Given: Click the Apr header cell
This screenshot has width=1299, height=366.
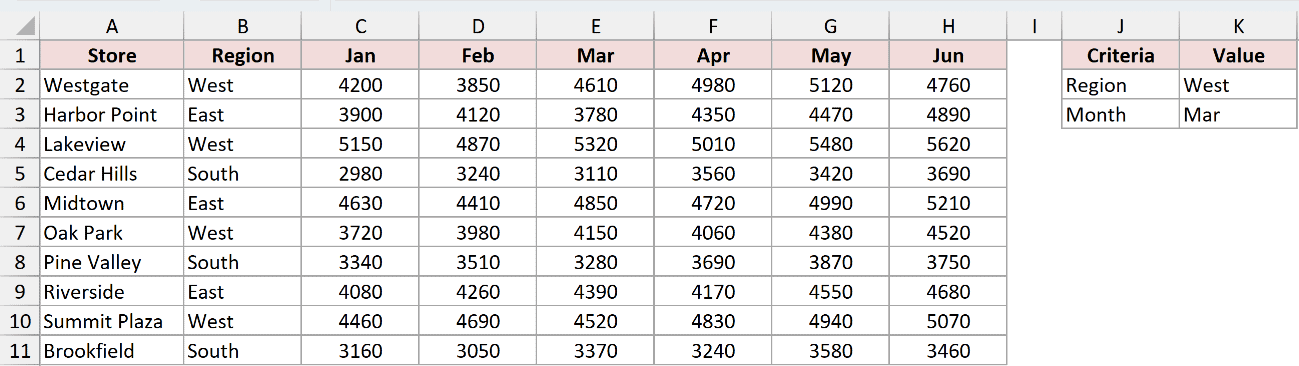Looking at the screenshot, I should tap(713, 56).
